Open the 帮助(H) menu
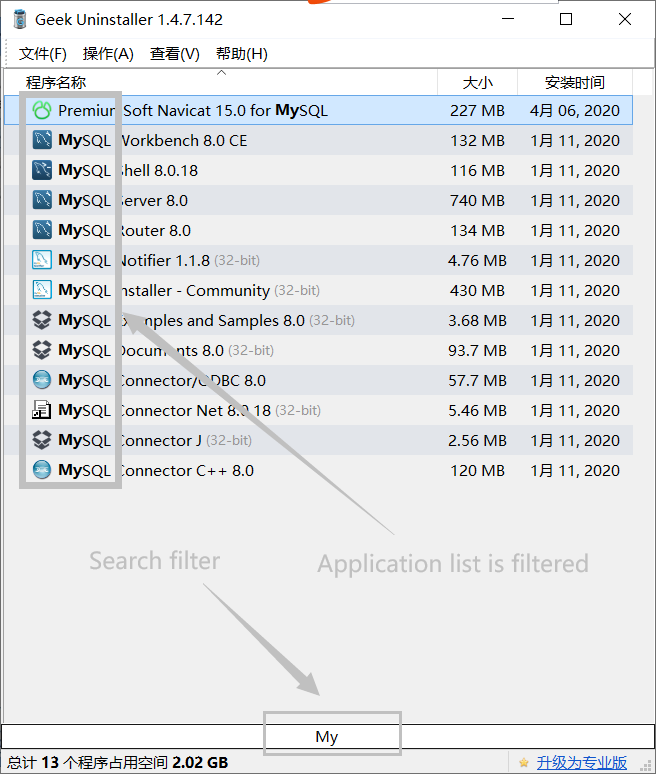The width and height of the screenshot is (656, 774). [x=242, y=53]
